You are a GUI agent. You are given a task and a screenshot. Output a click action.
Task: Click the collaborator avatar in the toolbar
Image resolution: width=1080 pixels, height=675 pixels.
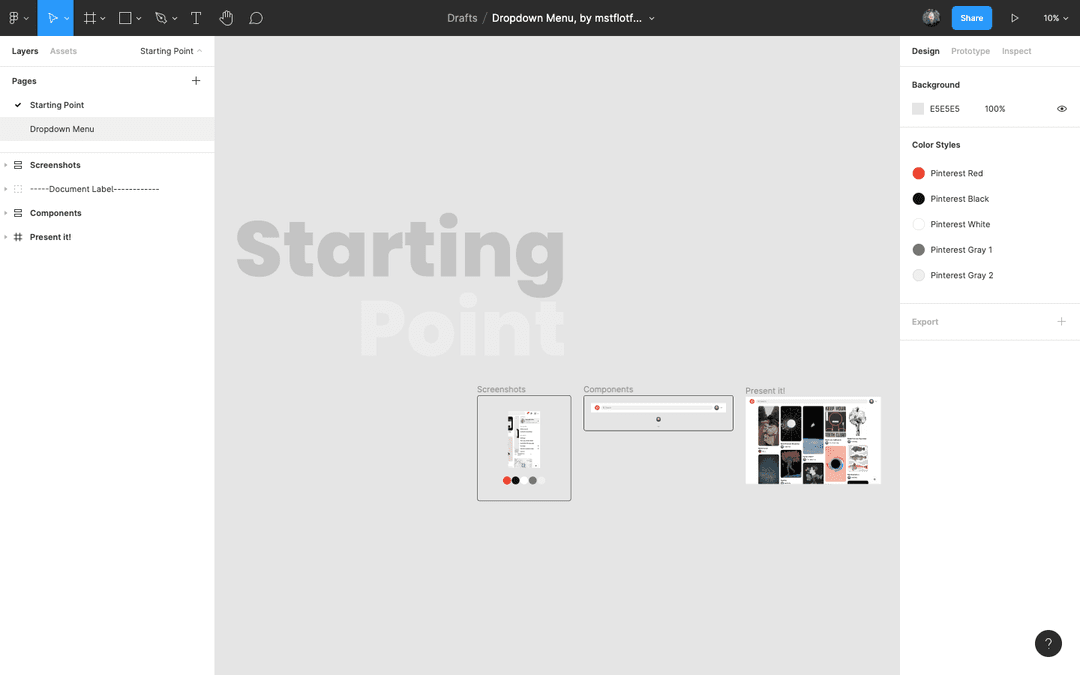(930, 17)
